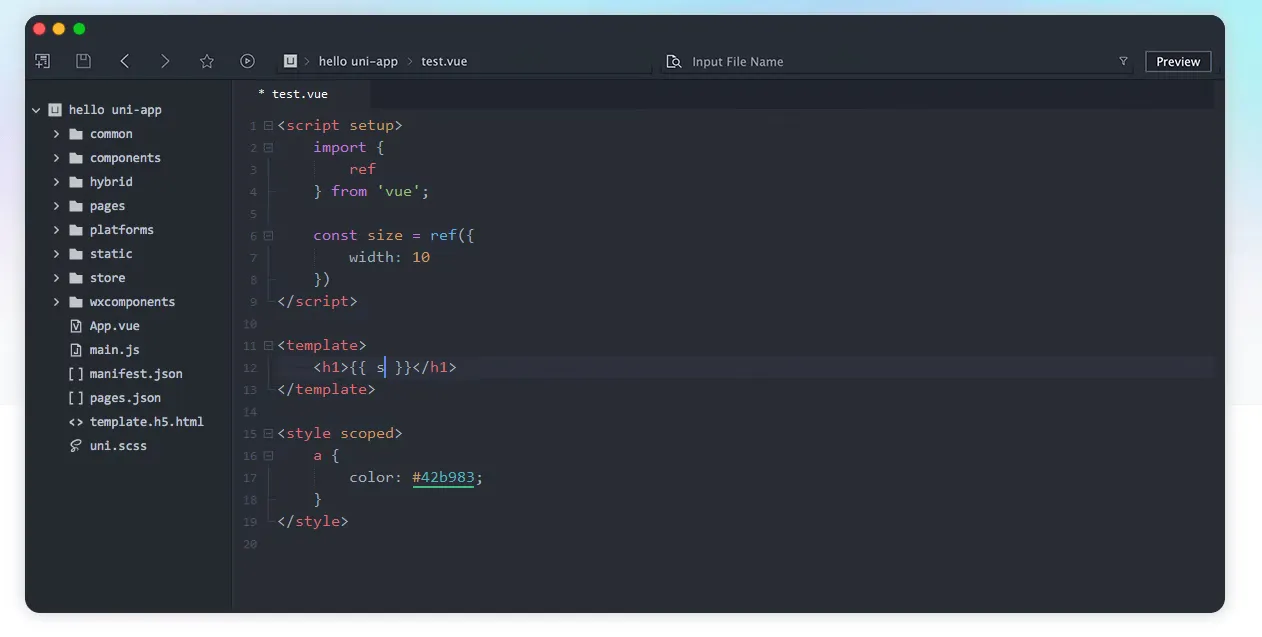Bookmark using the star icon
The height and width of the screenshot is (637, 1262).
pyautogui.click(x=207, y=61)
